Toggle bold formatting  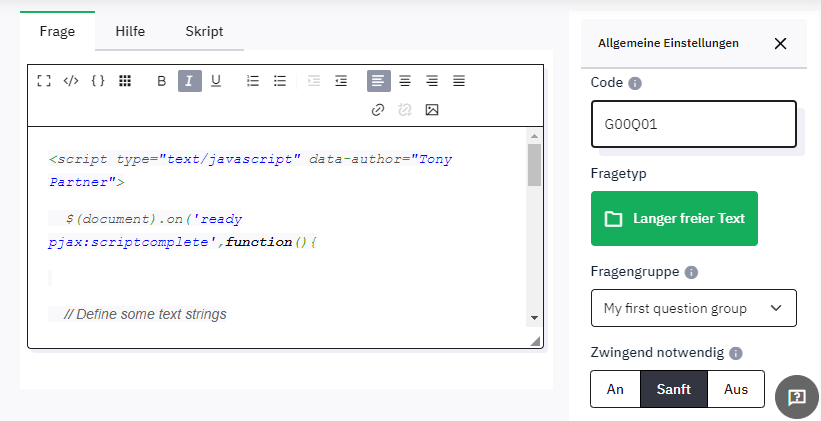(x=162, y=81)
